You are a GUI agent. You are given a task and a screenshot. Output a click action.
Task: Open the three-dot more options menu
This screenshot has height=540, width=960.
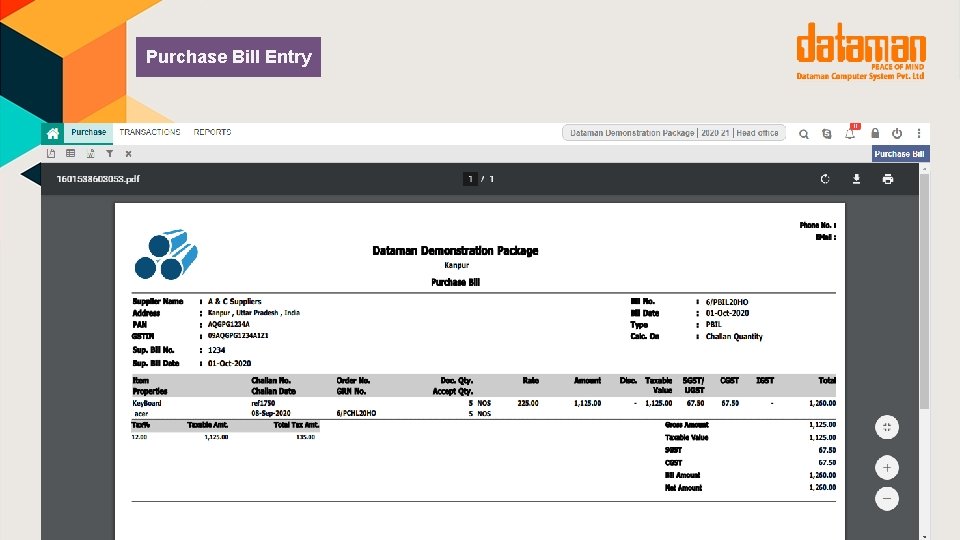(919, 133)
